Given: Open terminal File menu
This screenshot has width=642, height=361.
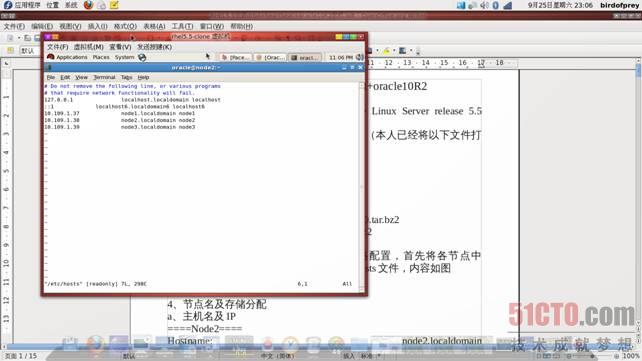Looking at the screenshot, I should 50,77.
